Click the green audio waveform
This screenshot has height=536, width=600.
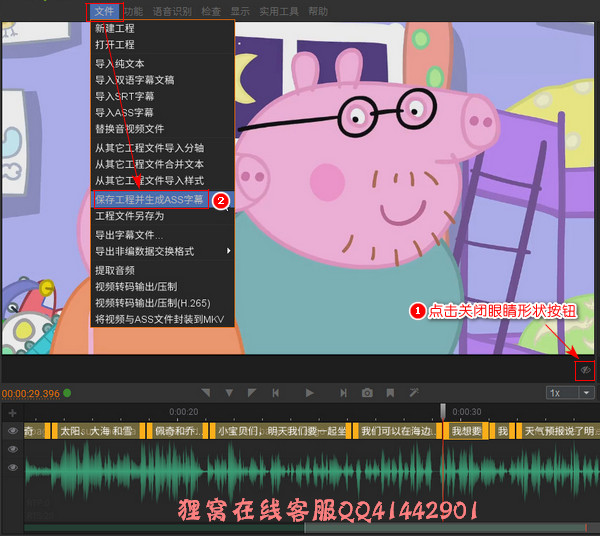tap(311, 470)
